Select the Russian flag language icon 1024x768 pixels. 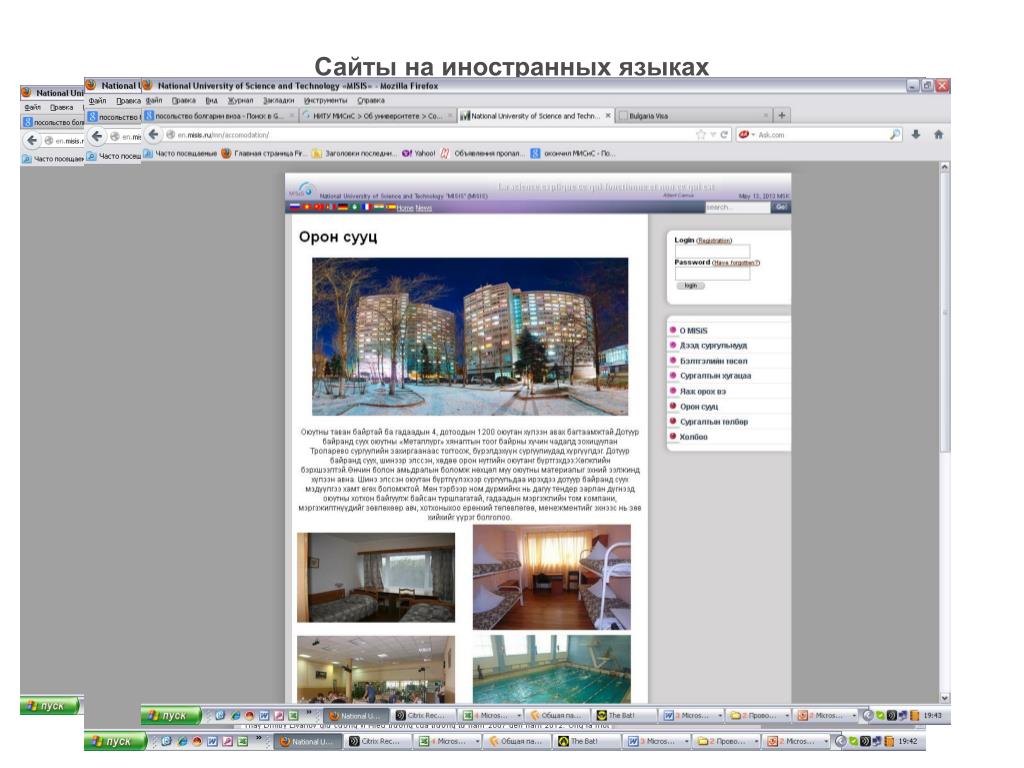(294, 208)
